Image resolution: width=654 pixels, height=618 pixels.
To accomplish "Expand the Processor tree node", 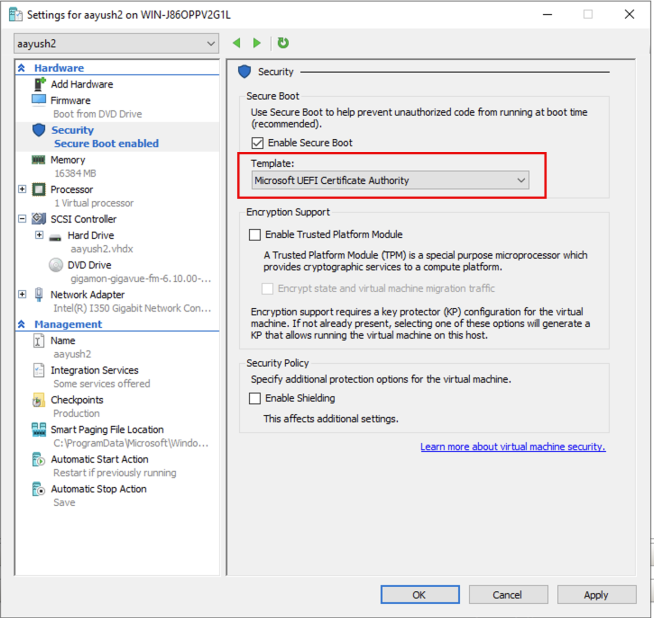I will 22,190.
